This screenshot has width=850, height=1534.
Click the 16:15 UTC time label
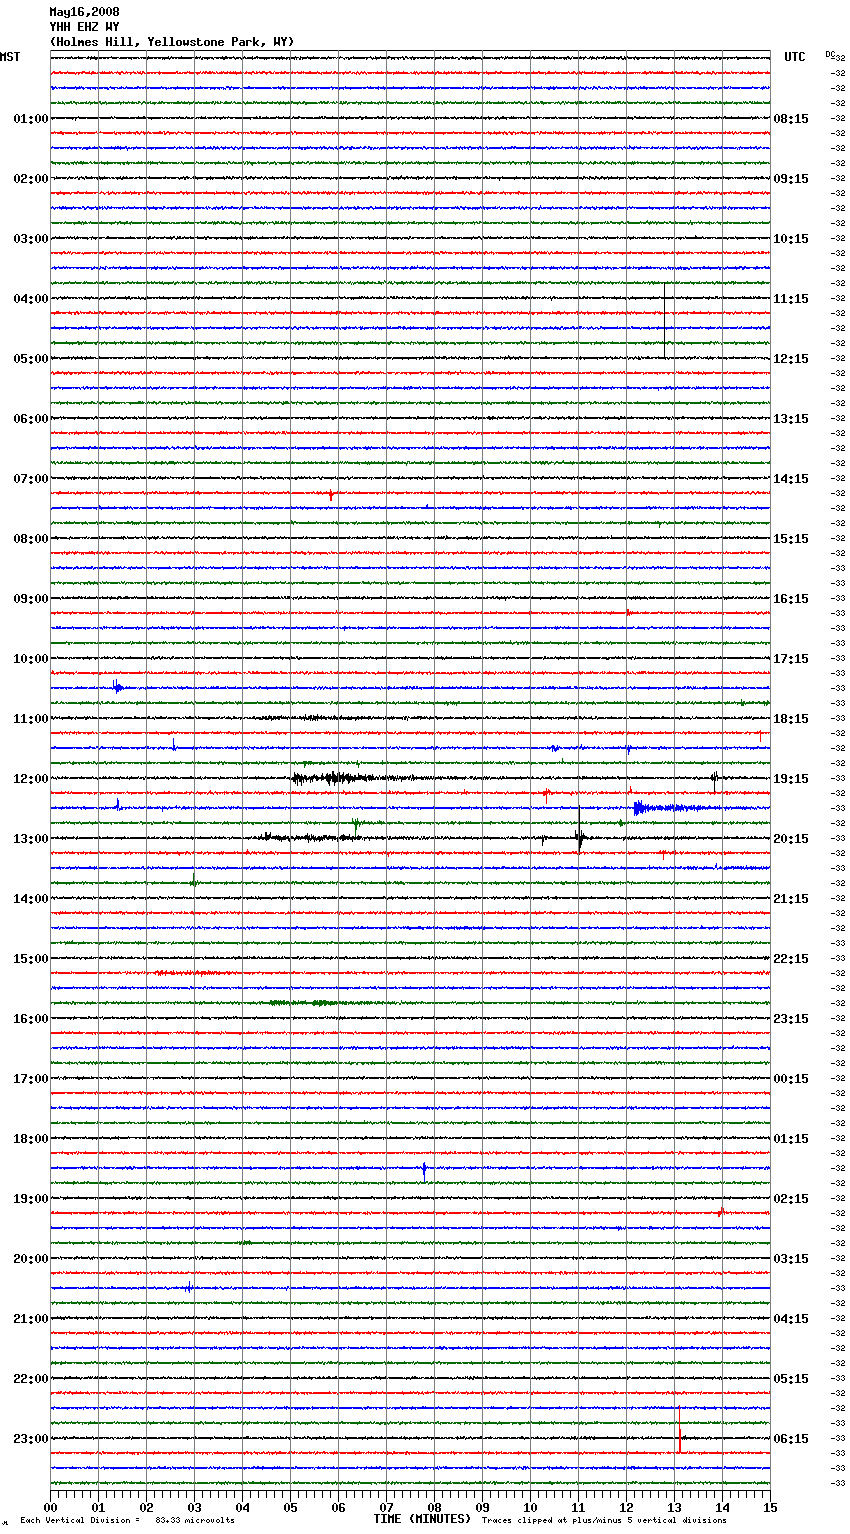coord(791,599)
